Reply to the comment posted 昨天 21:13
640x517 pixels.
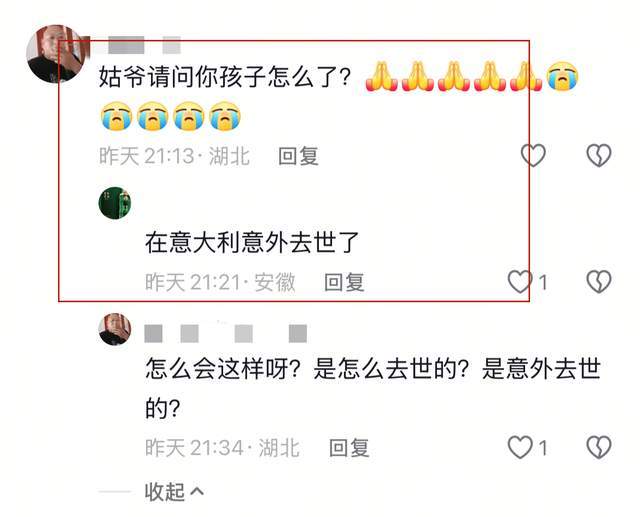pyautogui.click(x=298, y=156)
